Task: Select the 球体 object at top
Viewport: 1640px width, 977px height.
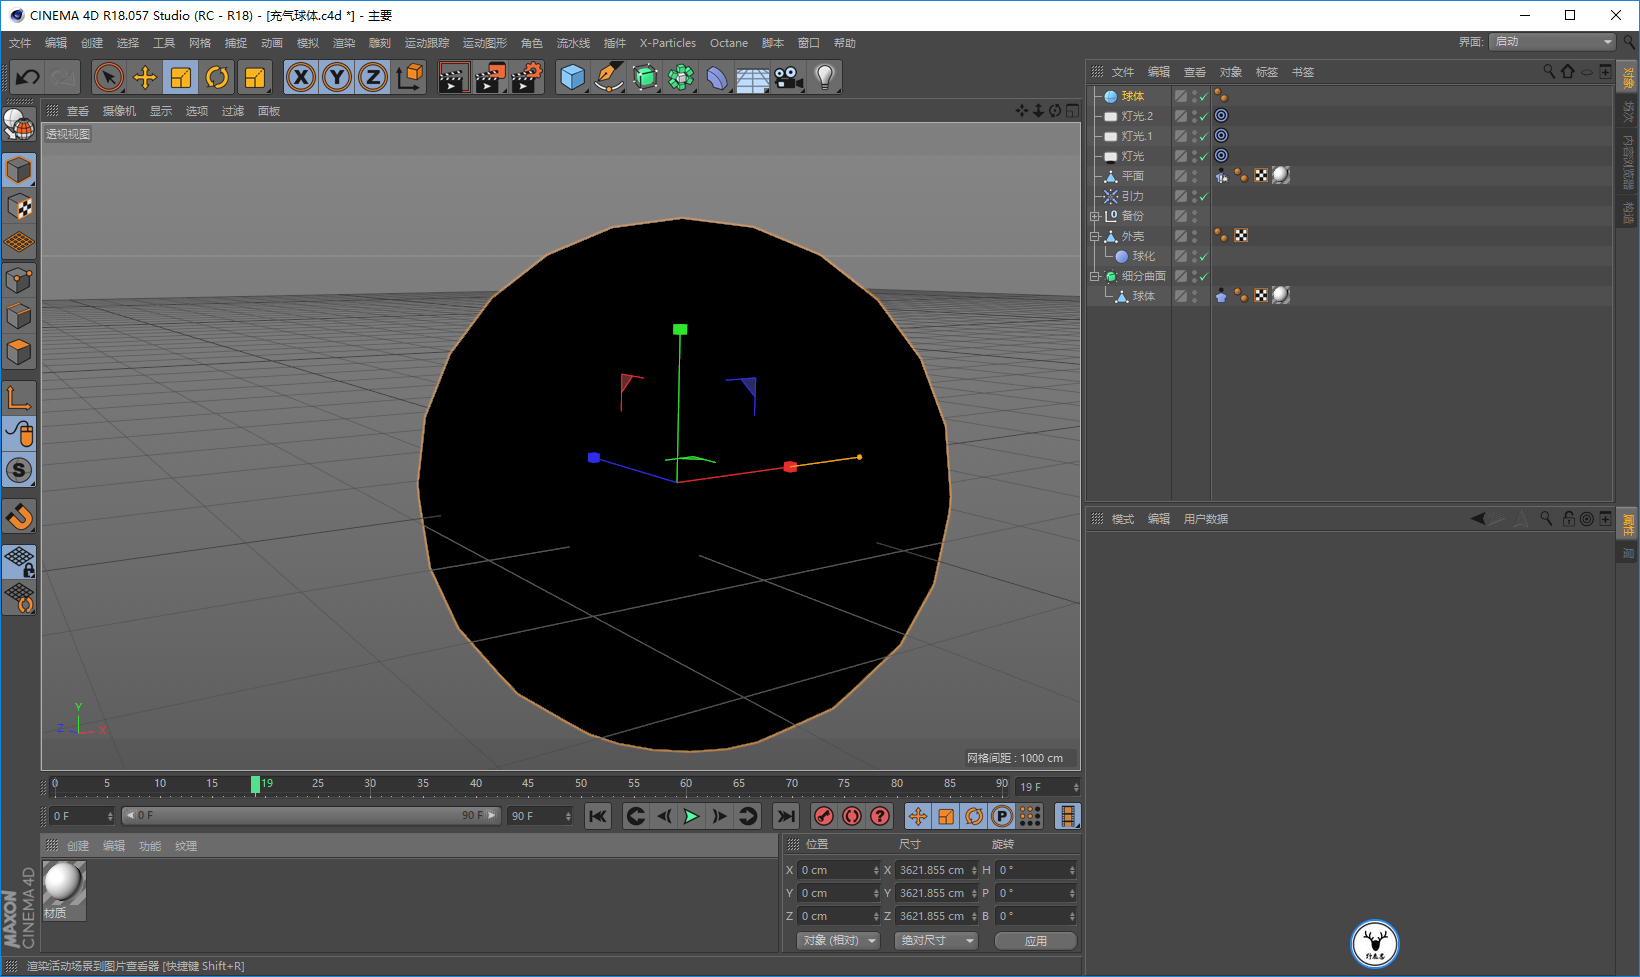Action: (1132, 96)
